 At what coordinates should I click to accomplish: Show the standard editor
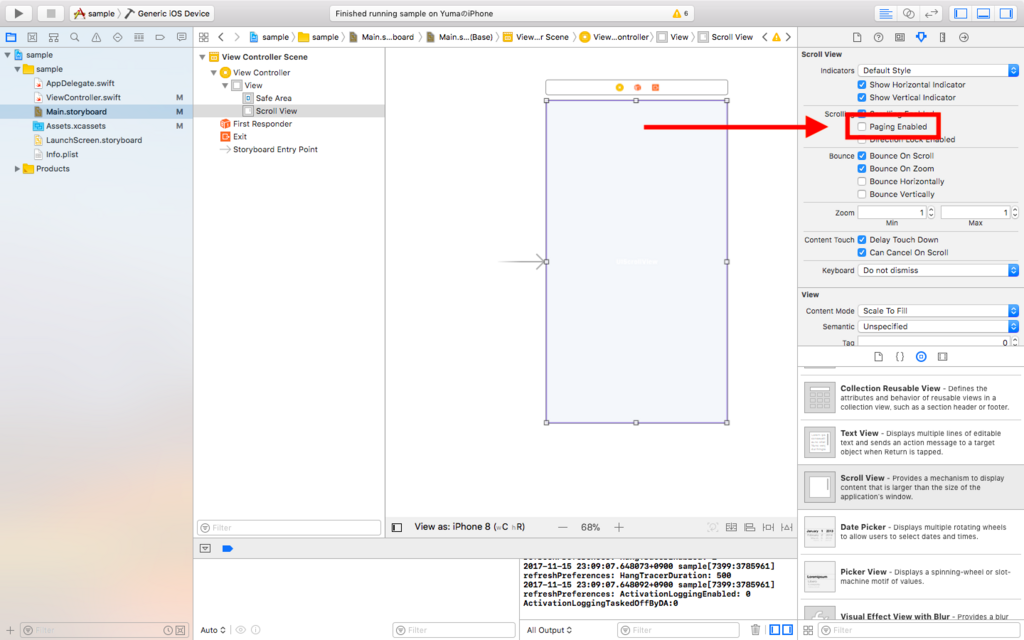click(x=886, y=13)
